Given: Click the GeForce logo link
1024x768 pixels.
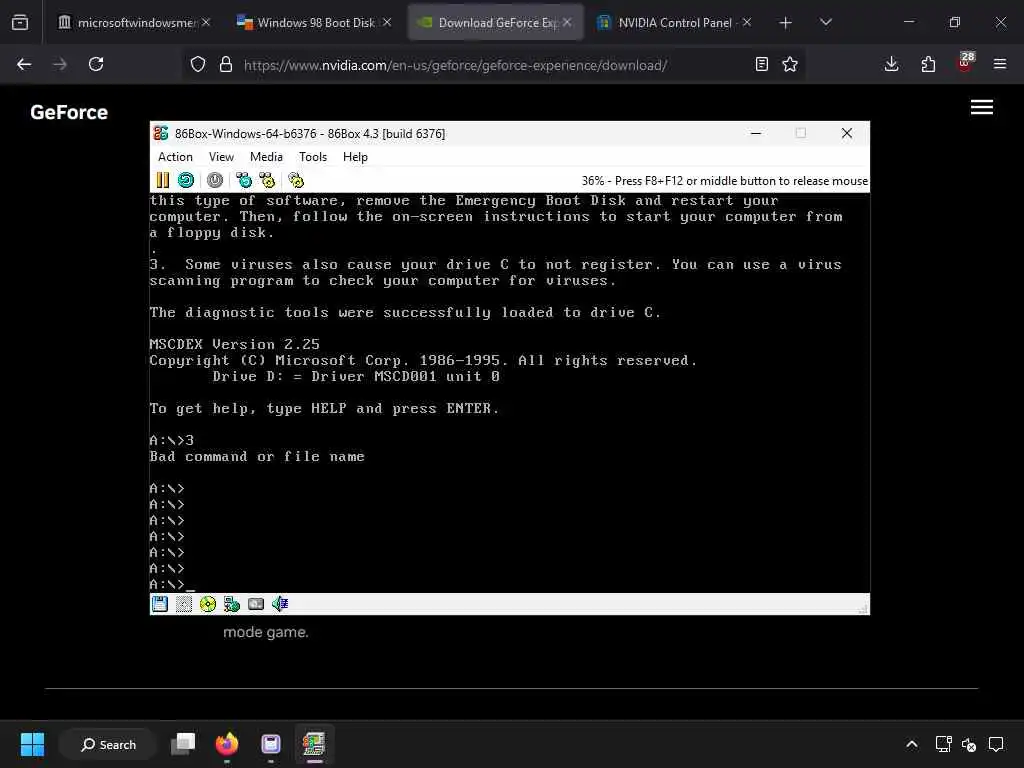Looking at the screenshot, I should pos(69,112).
